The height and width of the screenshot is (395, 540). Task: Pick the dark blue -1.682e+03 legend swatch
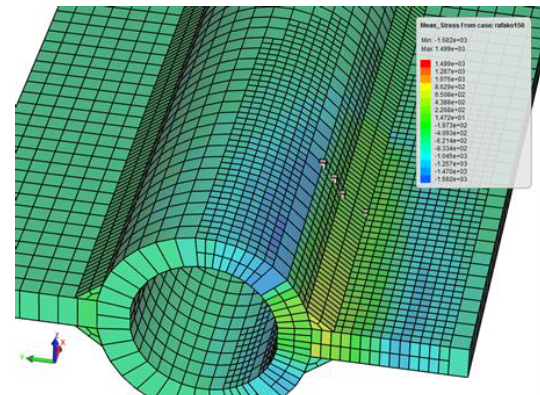tap(426, 179)
